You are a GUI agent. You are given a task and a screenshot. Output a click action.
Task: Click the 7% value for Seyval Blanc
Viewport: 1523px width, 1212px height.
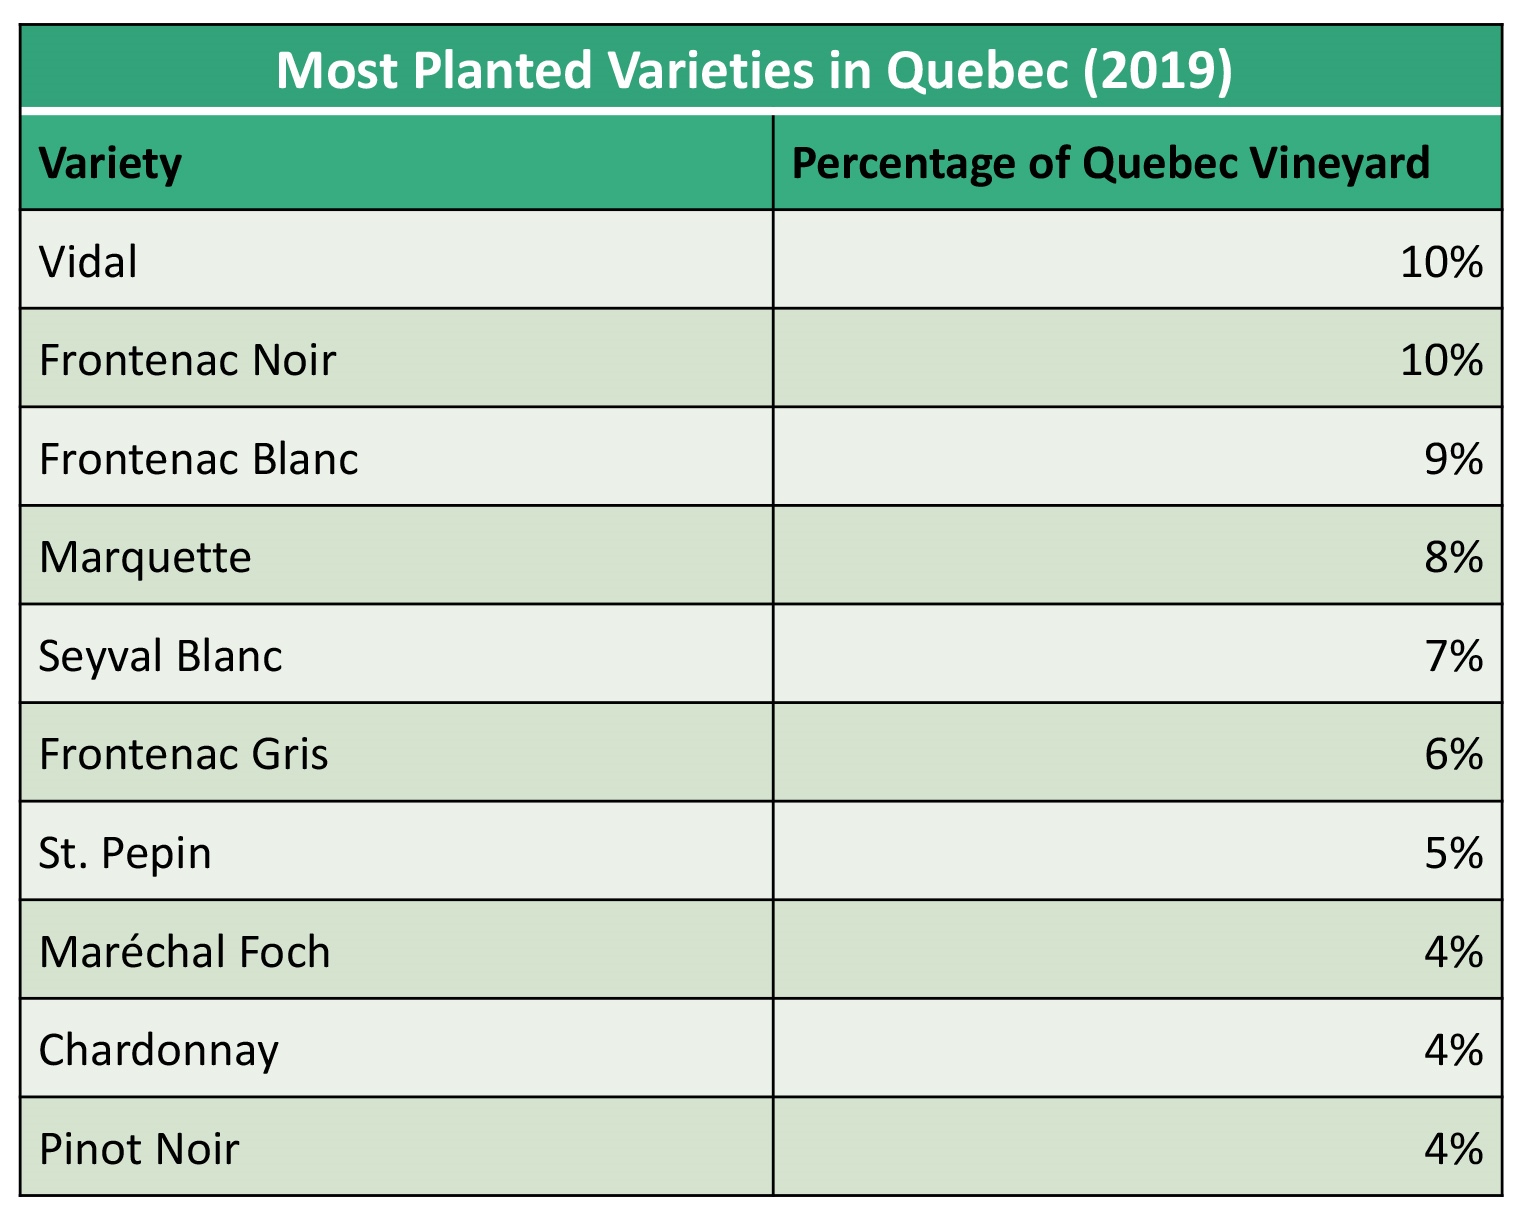tap(1453, 656)
